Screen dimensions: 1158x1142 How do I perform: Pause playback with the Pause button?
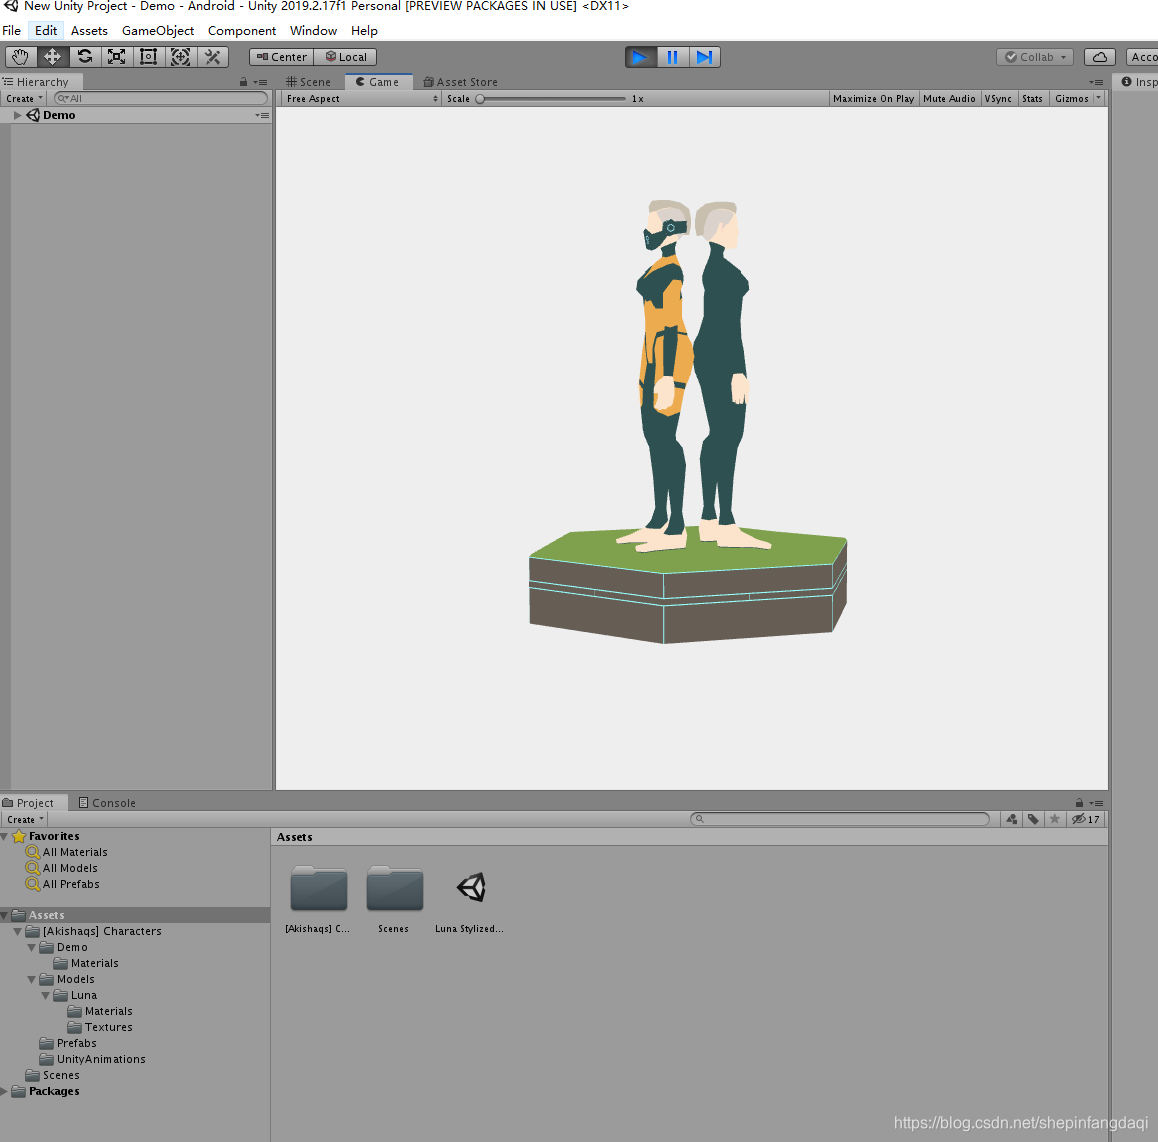(672, 57)
